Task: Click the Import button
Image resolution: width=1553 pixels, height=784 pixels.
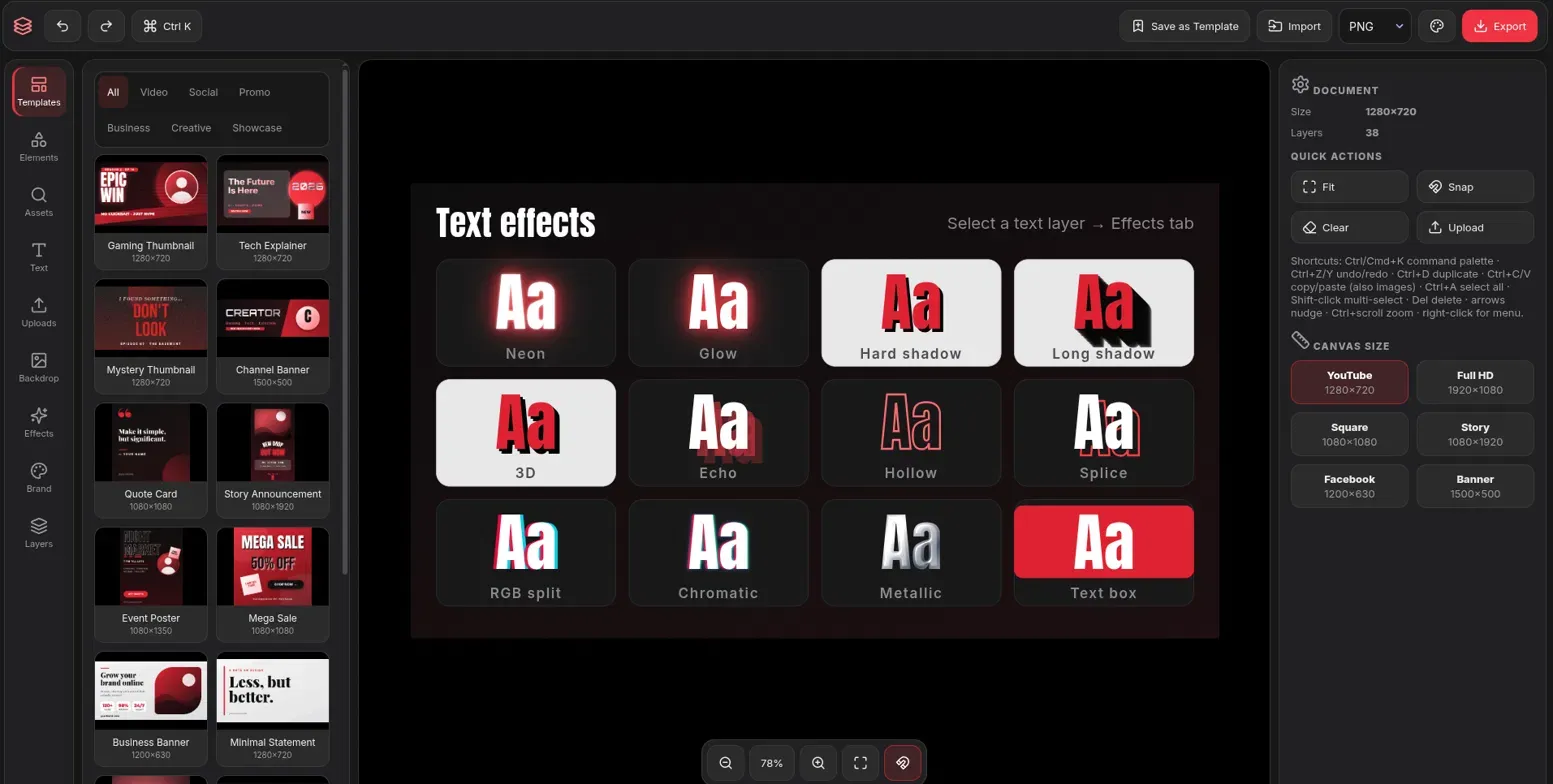Action: click(1294, 26)
